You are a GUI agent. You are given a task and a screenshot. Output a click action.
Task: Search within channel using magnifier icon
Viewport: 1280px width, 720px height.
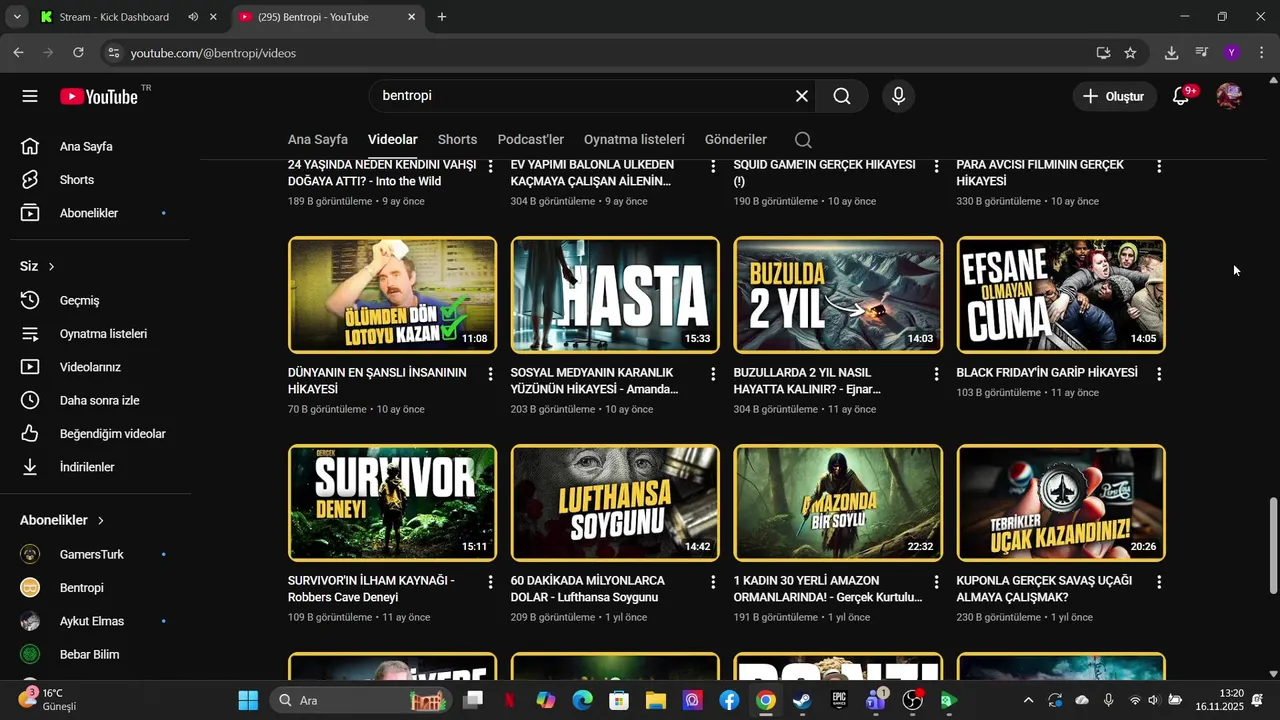coord(803,140)
